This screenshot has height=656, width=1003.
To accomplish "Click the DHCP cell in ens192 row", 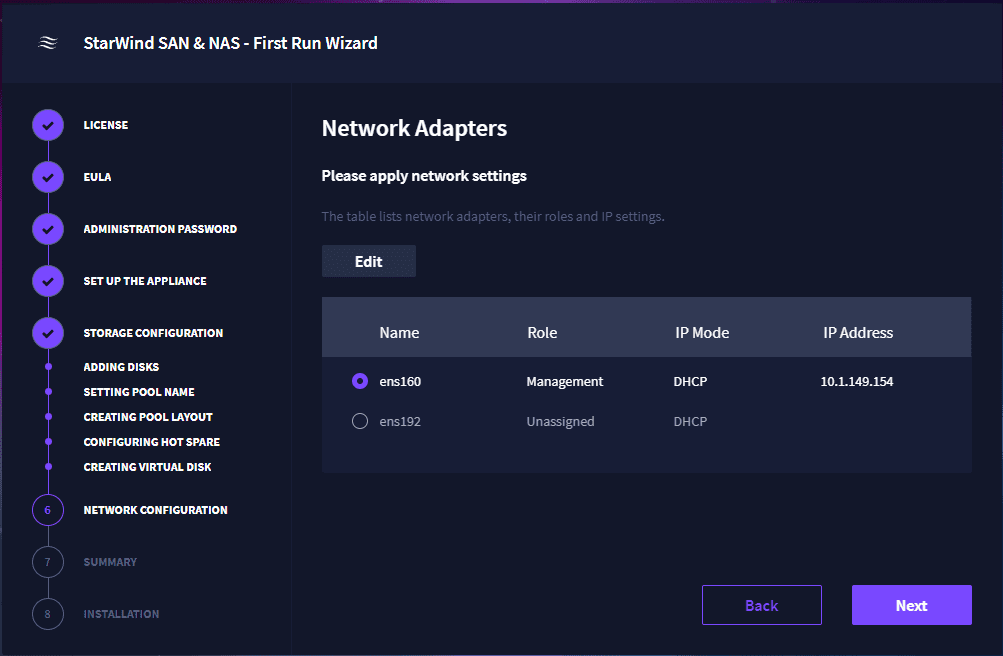I will (x=690, y=421).
